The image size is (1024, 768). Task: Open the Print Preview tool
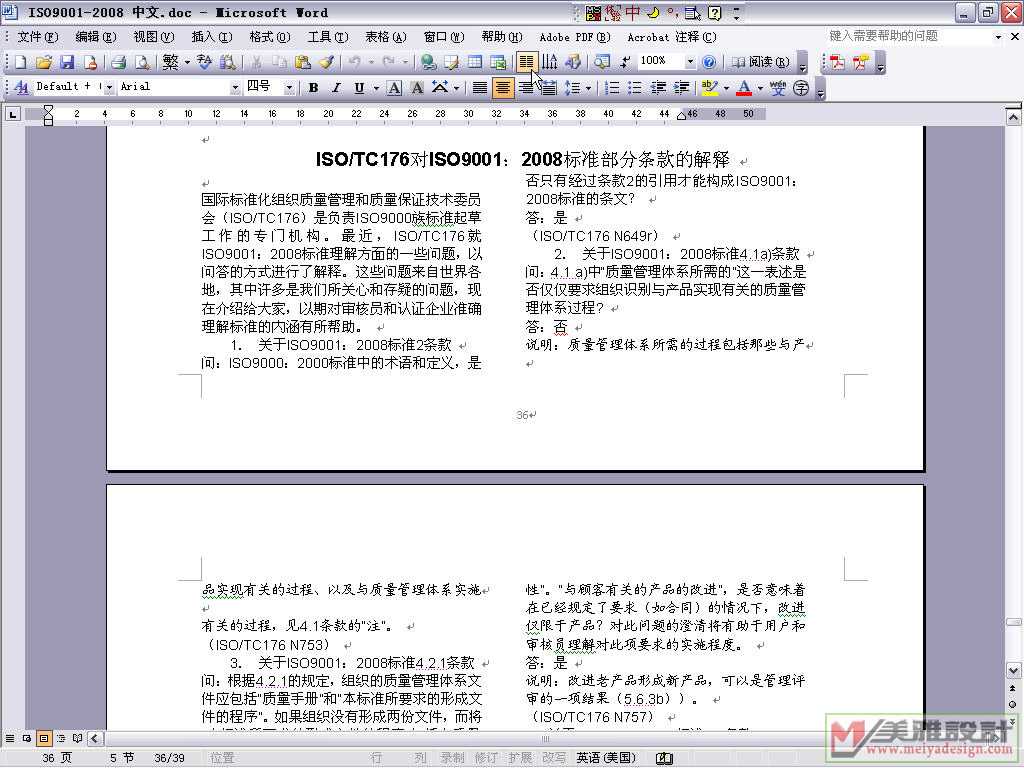pos(142,62)
